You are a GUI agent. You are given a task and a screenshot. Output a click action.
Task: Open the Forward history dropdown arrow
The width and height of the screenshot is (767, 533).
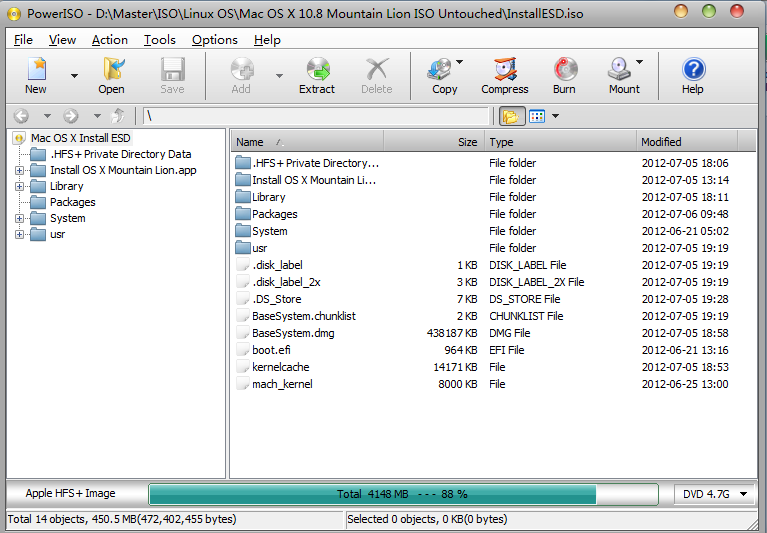click(x=97, y=116)
